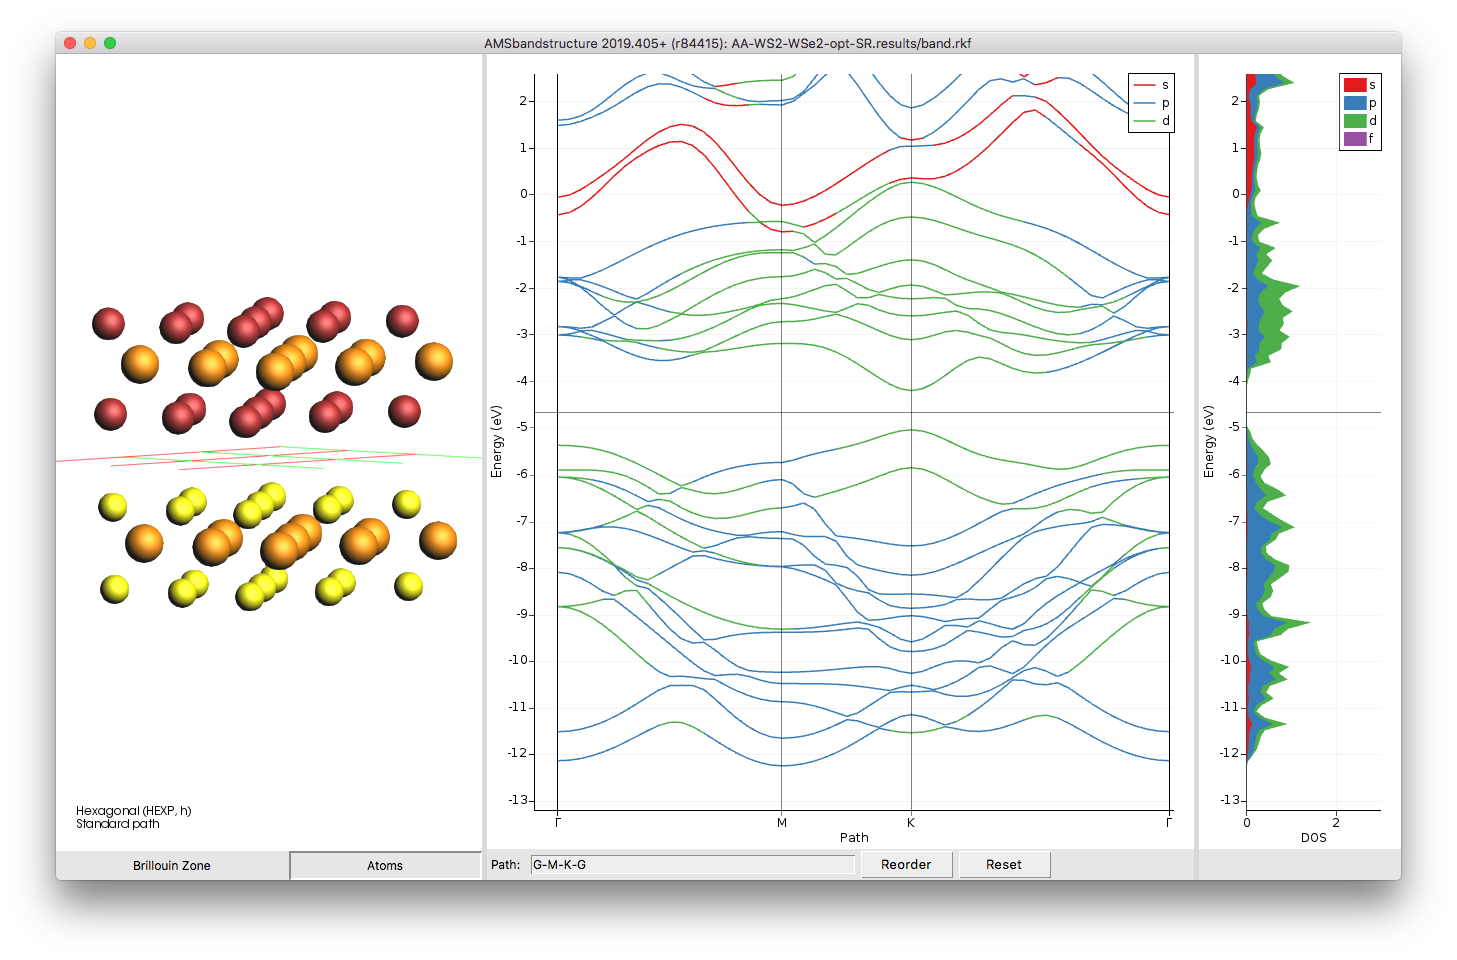Click the blue p swatch in DOS legend
This screenshot has width=1457, height=960.
pos(1356,102)
